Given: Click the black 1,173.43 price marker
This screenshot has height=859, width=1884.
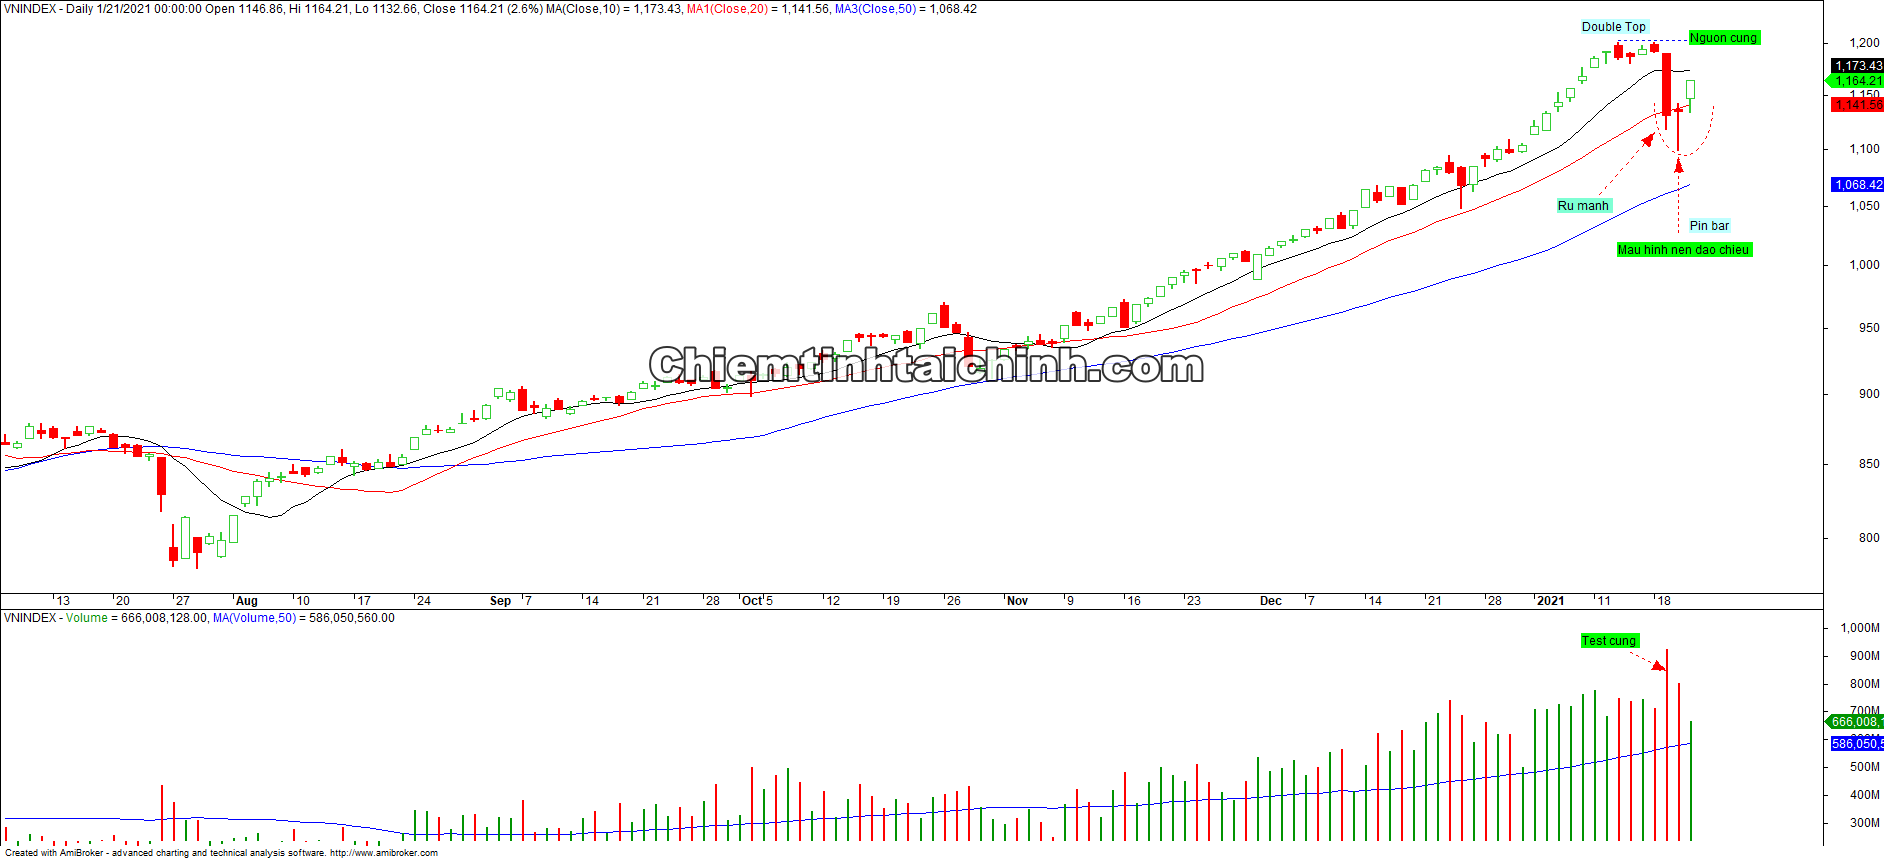Looking at the screenshot, I should 1857,66.
